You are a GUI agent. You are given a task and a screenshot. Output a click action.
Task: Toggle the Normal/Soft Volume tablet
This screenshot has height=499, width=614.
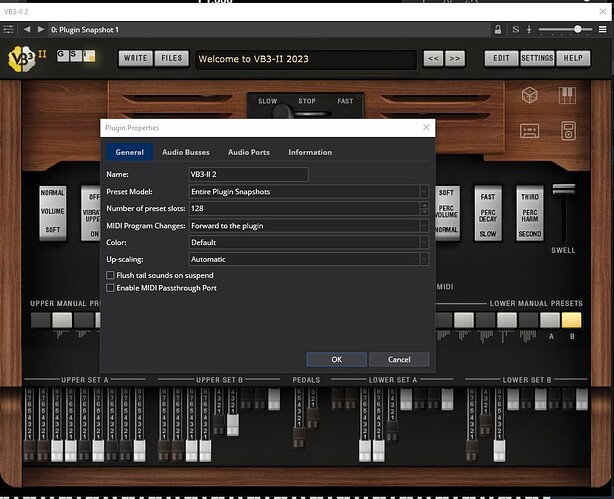pyautogui.click(x=53, y=213)
